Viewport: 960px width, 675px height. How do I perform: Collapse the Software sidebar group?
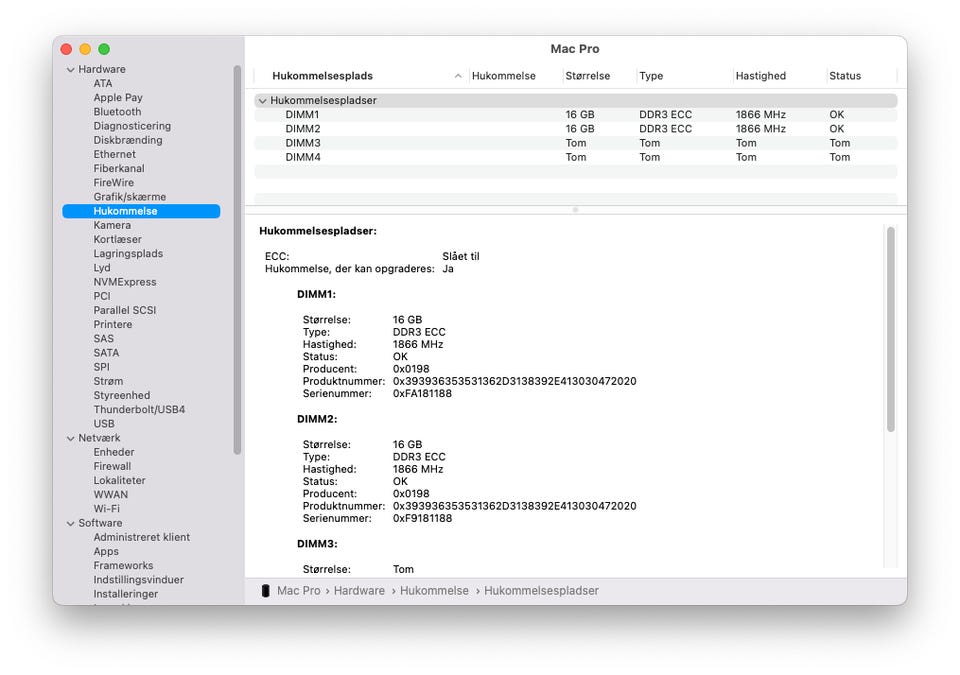(x=71, y=523)
